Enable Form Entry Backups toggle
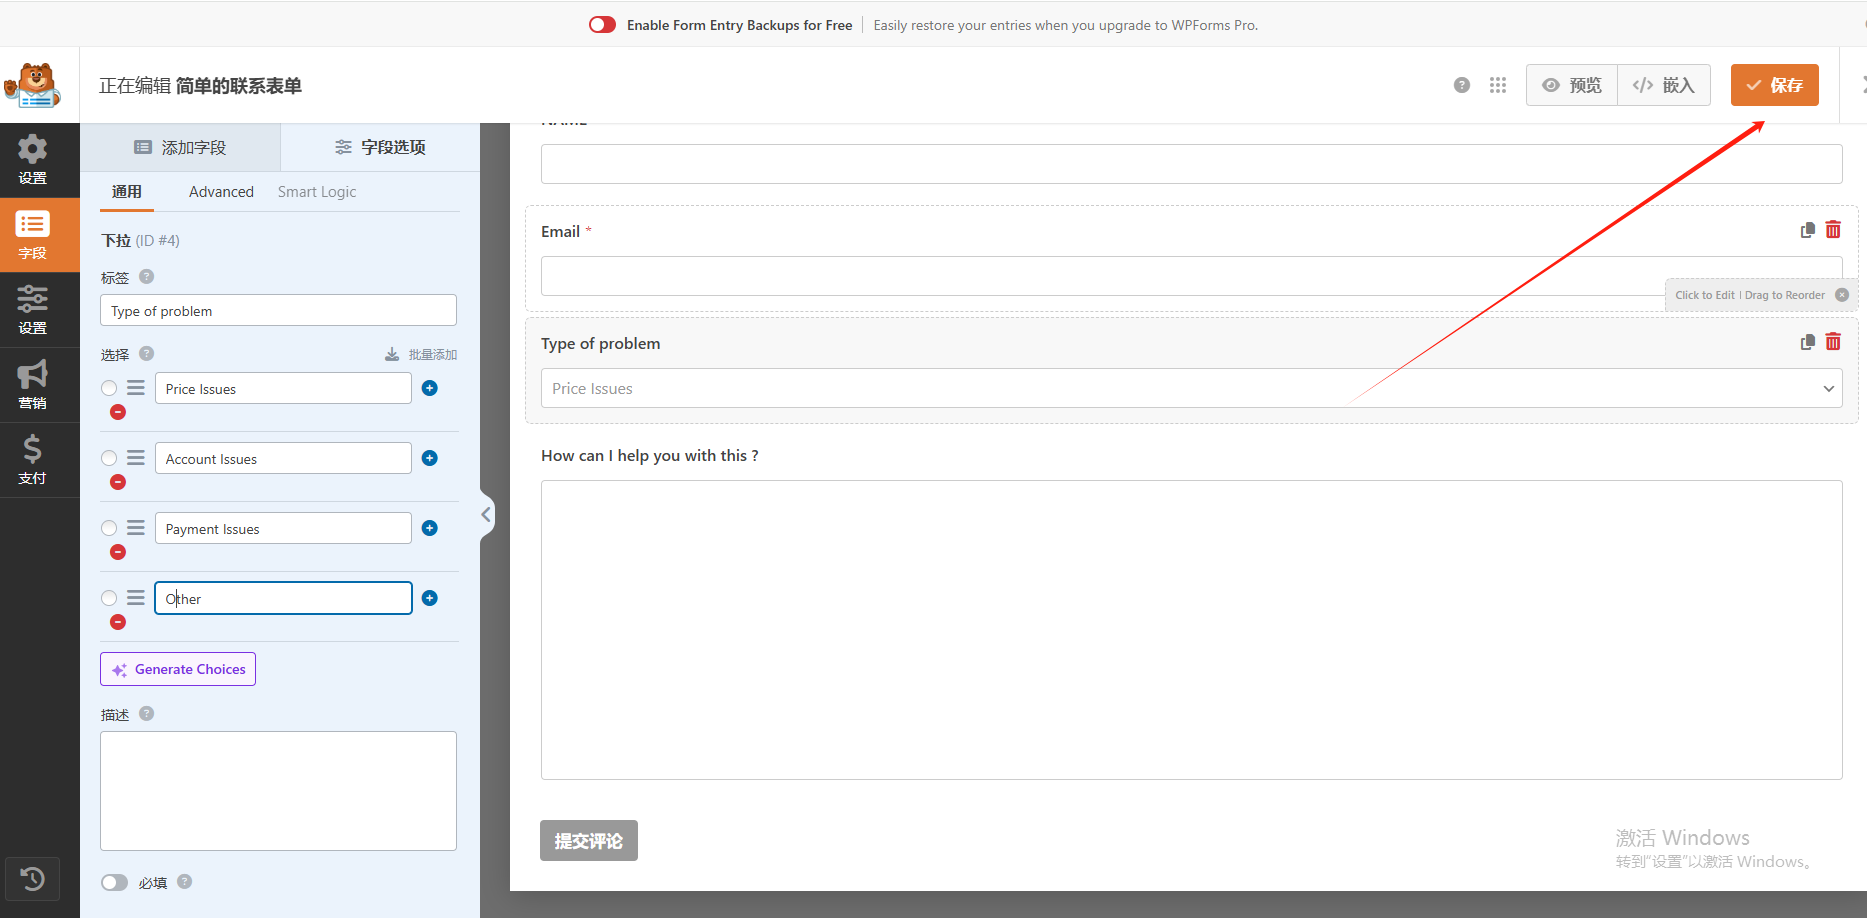The image size is (1867, 918). [x=602, y=25]
